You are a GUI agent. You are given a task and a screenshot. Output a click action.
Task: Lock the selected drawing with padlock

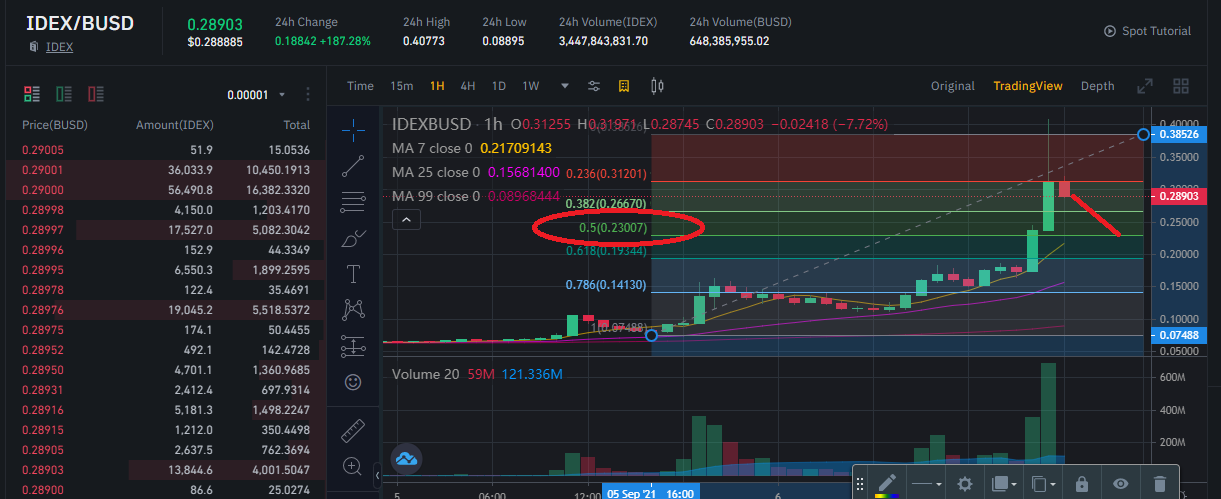[1082, 484]
